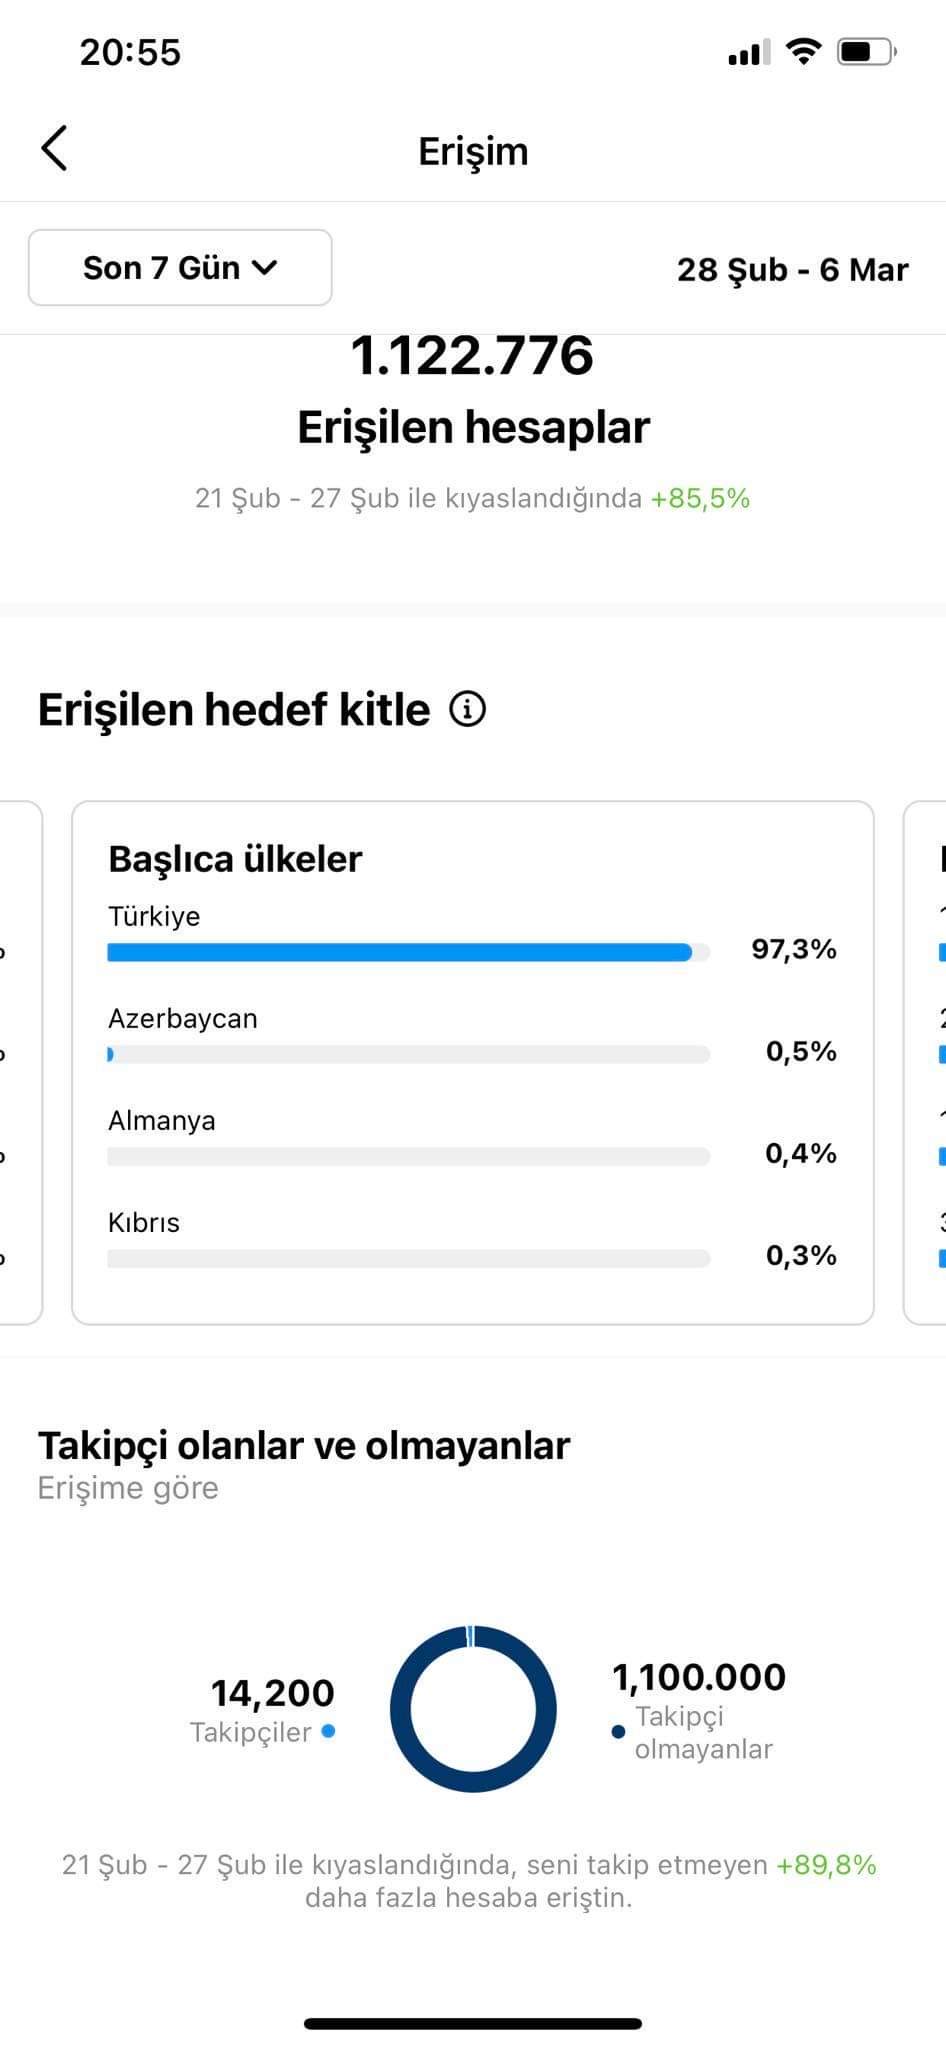Screen dimensions: 946x2048
Task: Tap the Türkiye reach progress bar
Action: tap(408, 952)
